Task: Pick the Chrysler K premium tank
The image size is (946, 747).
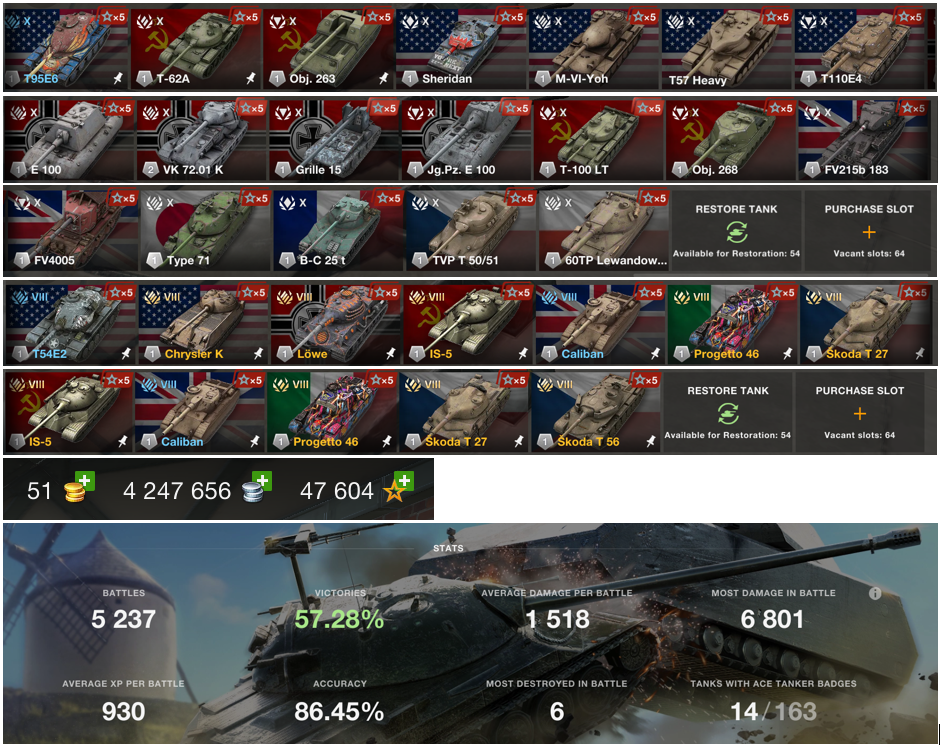Action: tap(203, 324)
